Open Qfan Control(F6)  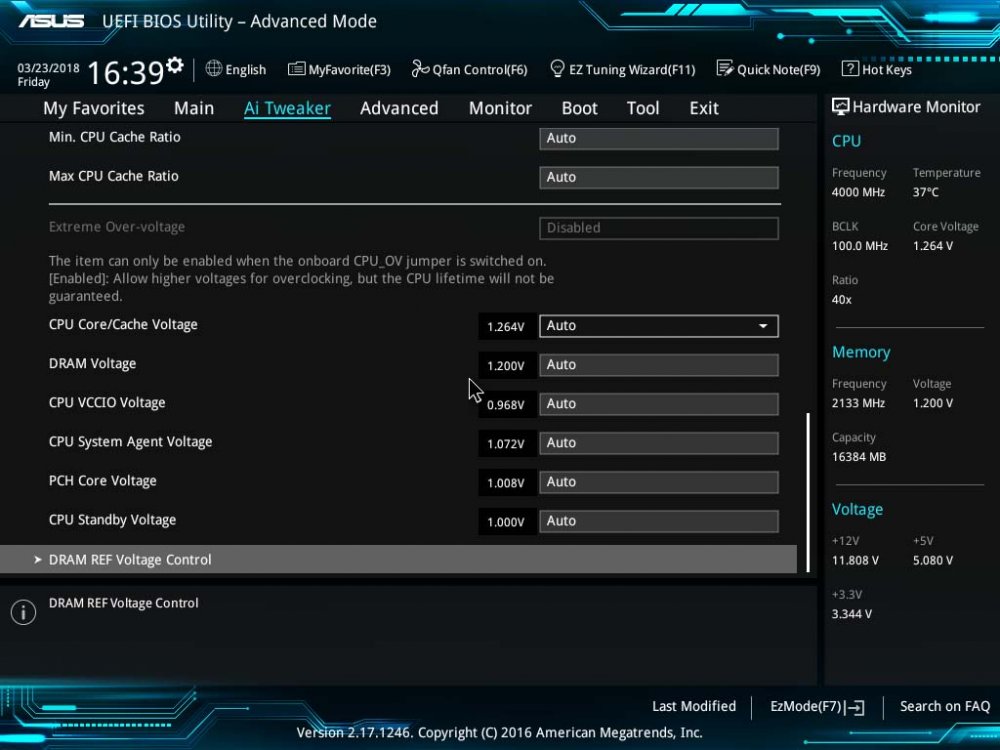tap(480, 70)
